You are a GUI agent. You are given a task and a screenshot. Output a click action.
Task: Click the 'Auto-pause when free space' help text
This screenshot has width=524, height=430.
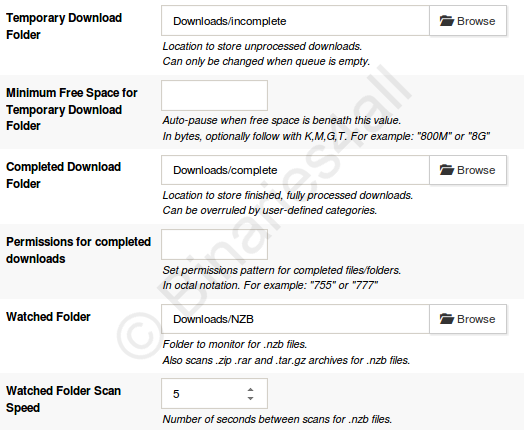tap(282, 120)
